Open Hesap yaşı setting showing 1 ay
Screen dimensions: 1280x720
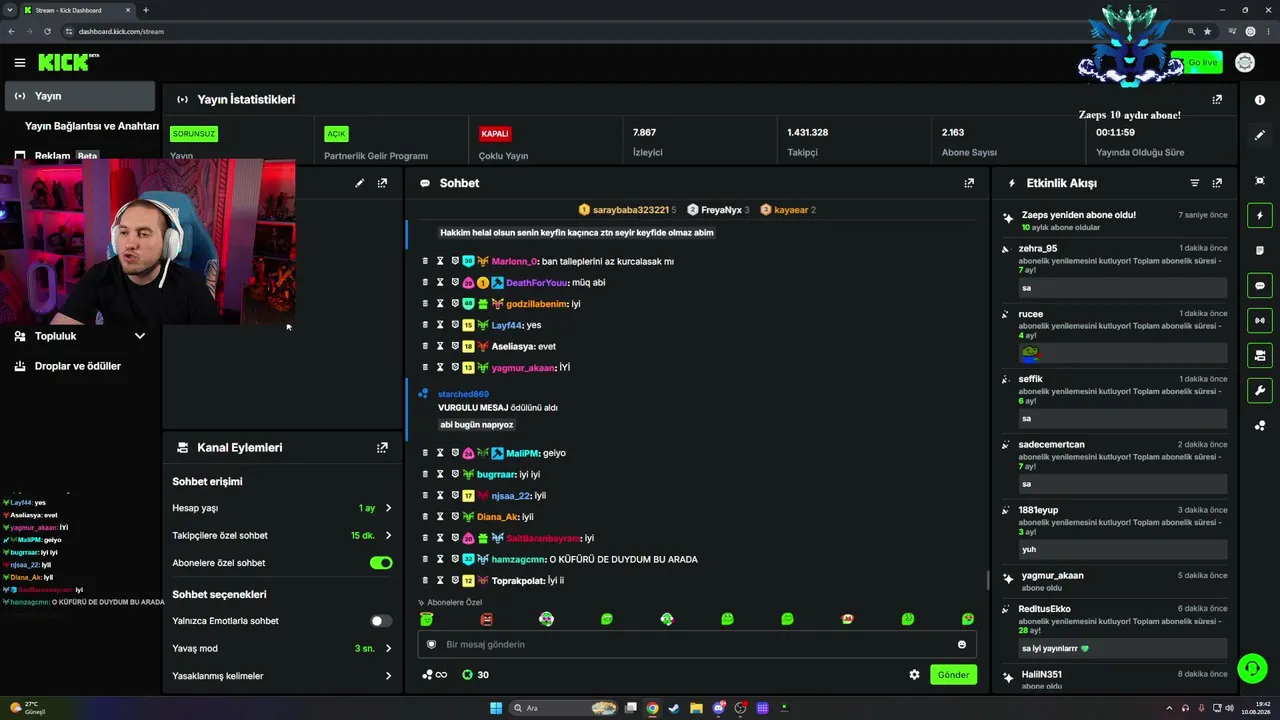pos(282,508)
